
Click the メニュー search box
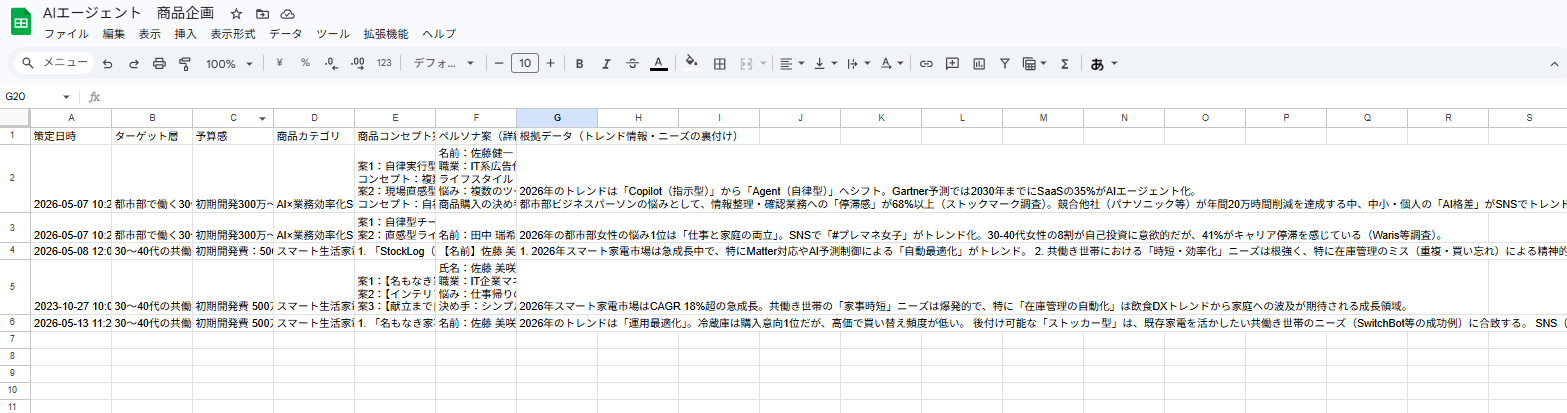(x=56, y=63)
